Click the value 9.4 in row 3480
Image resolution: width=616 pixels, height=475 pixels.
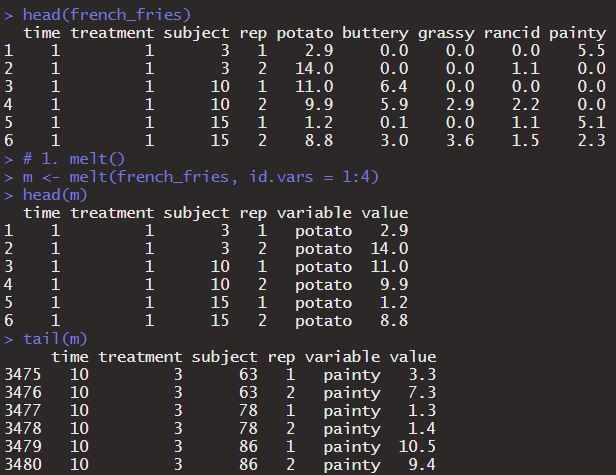click(422, 465)
